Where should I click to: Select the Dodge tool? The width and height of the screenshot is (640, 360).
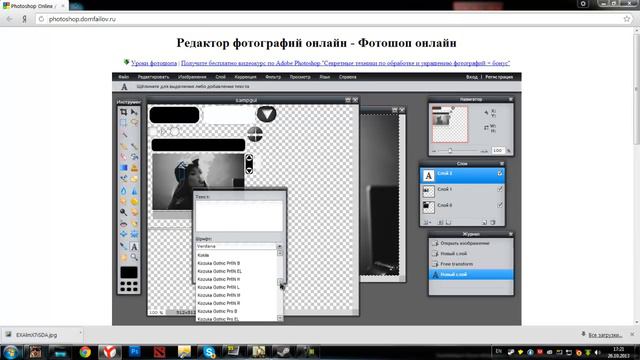pyautogui.click(x=123, y=212)
